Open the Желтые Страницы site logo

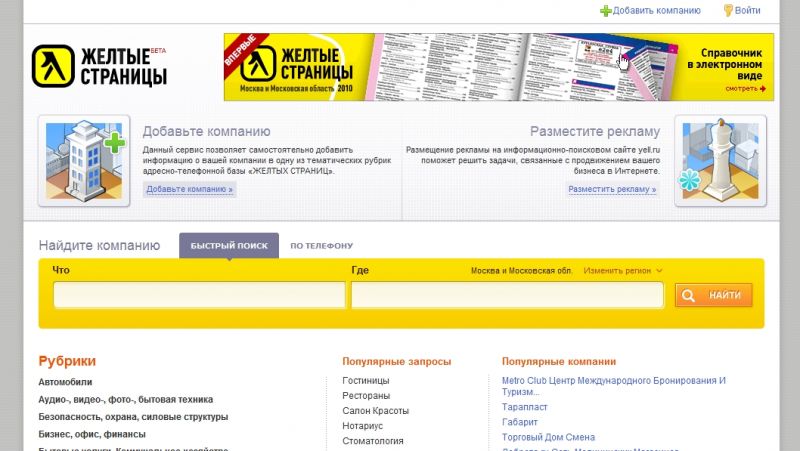click(x=99, y=66)
